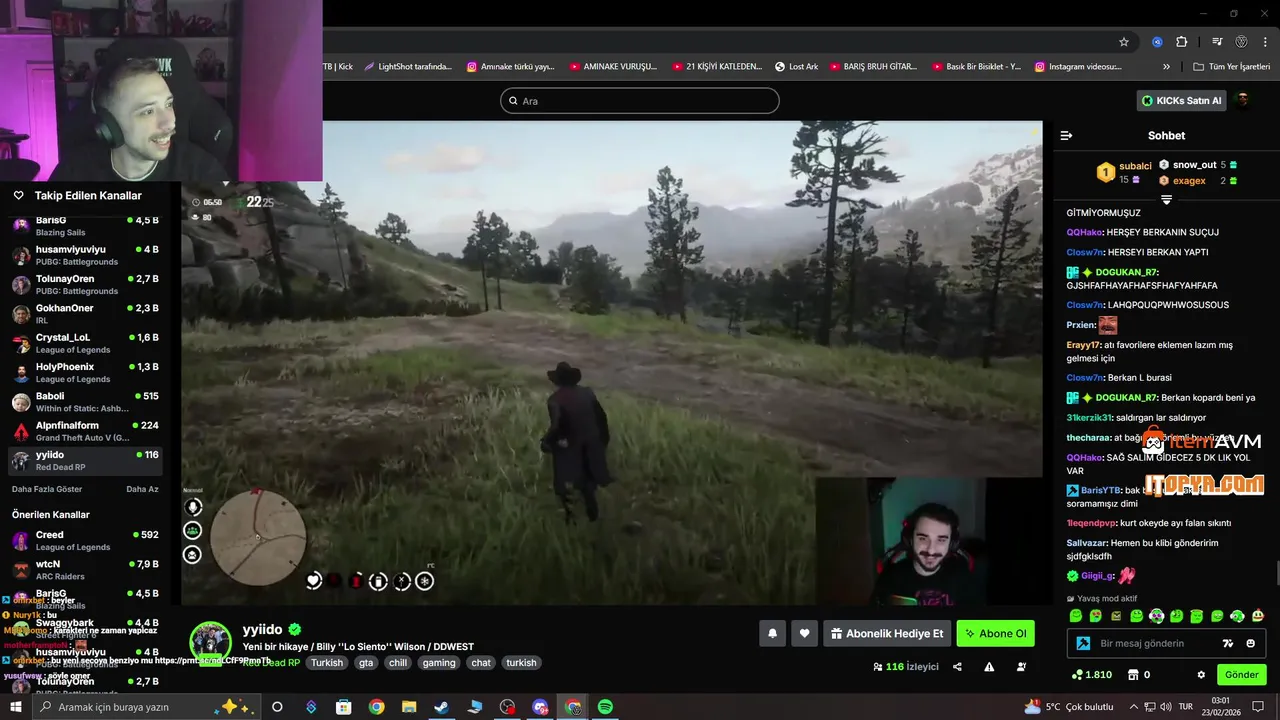
Task: Click the last yellow quick emote
Action: point(1258,616)
